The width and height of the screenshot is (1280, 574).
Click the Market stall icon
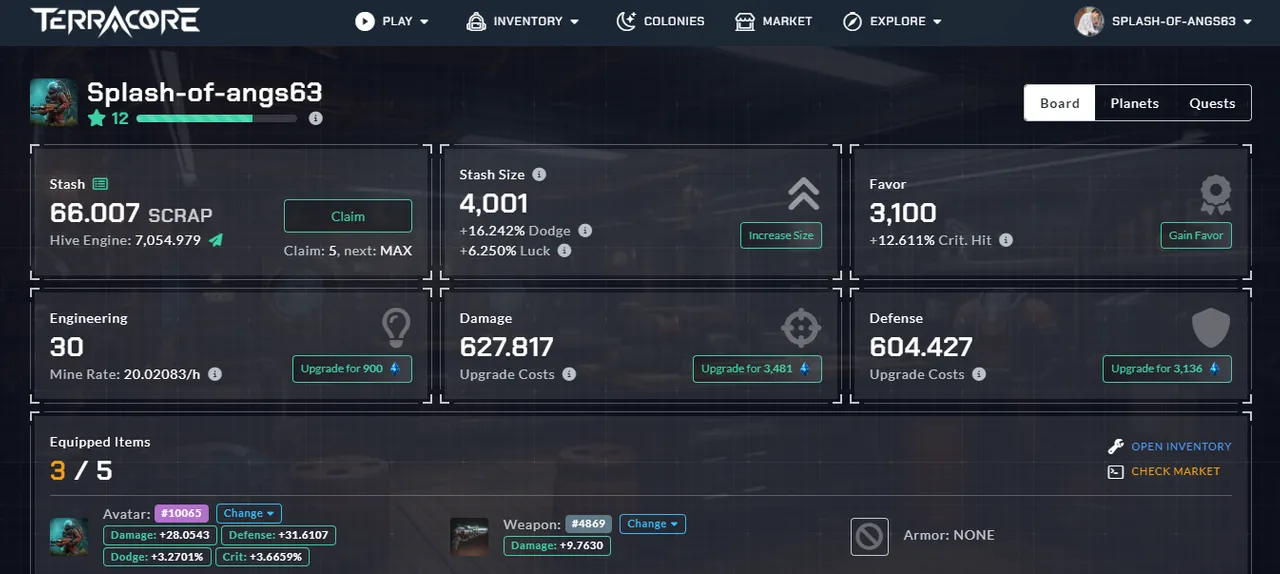click(744, 21)
